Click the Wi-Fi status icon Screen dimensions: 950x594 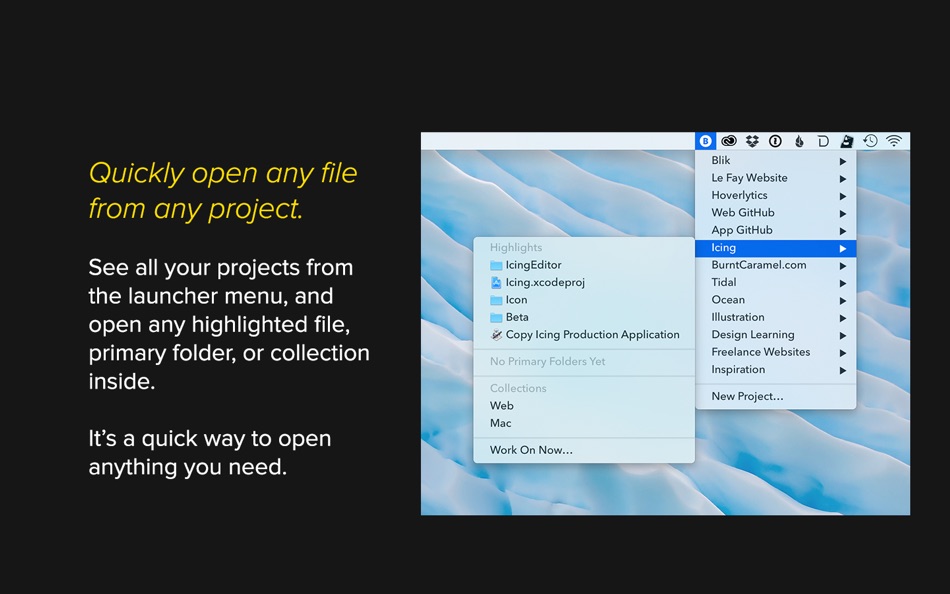(894, 141)
